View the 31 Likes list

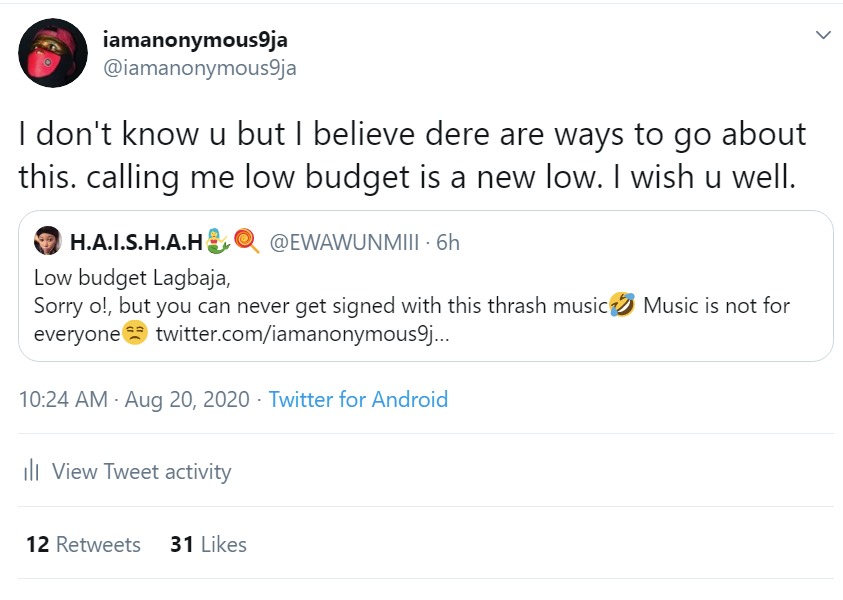coord(208,544)
